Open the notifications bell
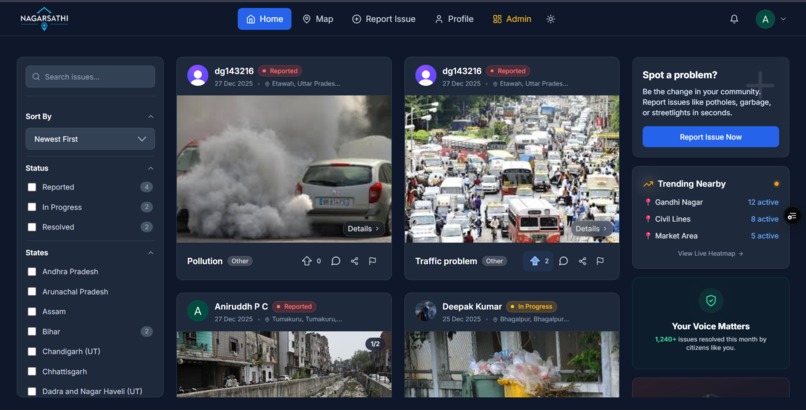This screenshot has width=806, height=410. tap(734, 19)
